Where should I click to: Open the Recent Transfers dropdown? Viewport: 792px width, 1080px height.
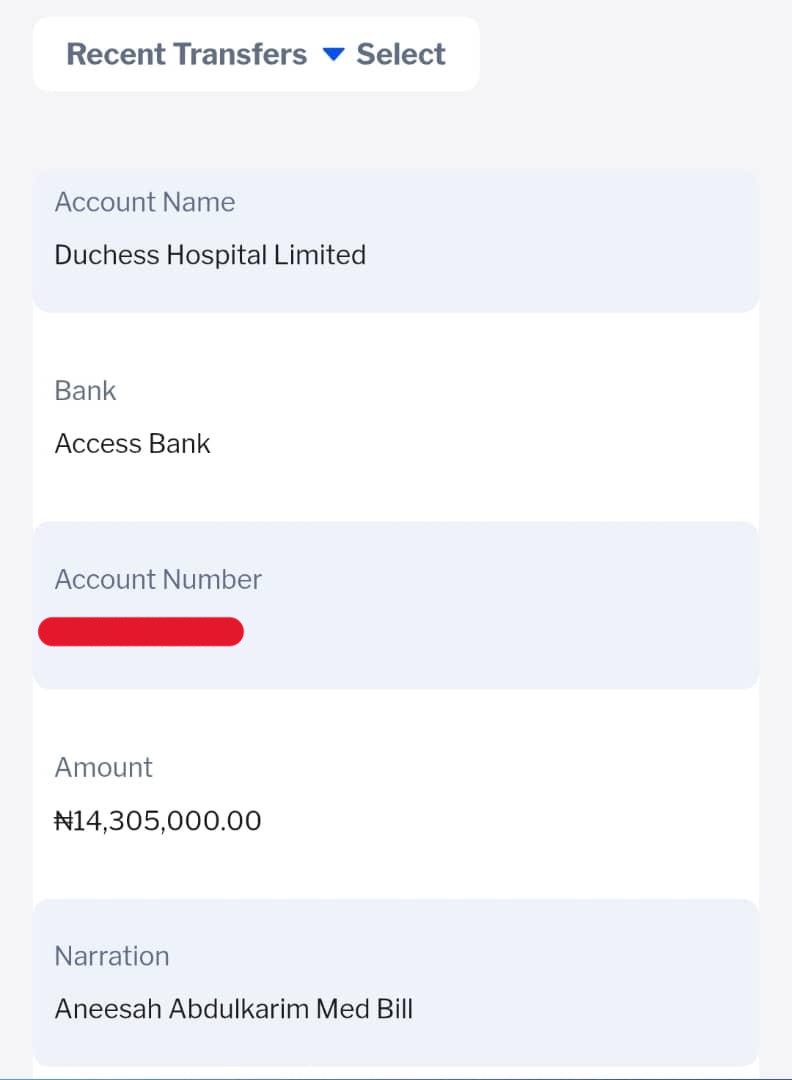pyautogui.click(x=256, y=54)
